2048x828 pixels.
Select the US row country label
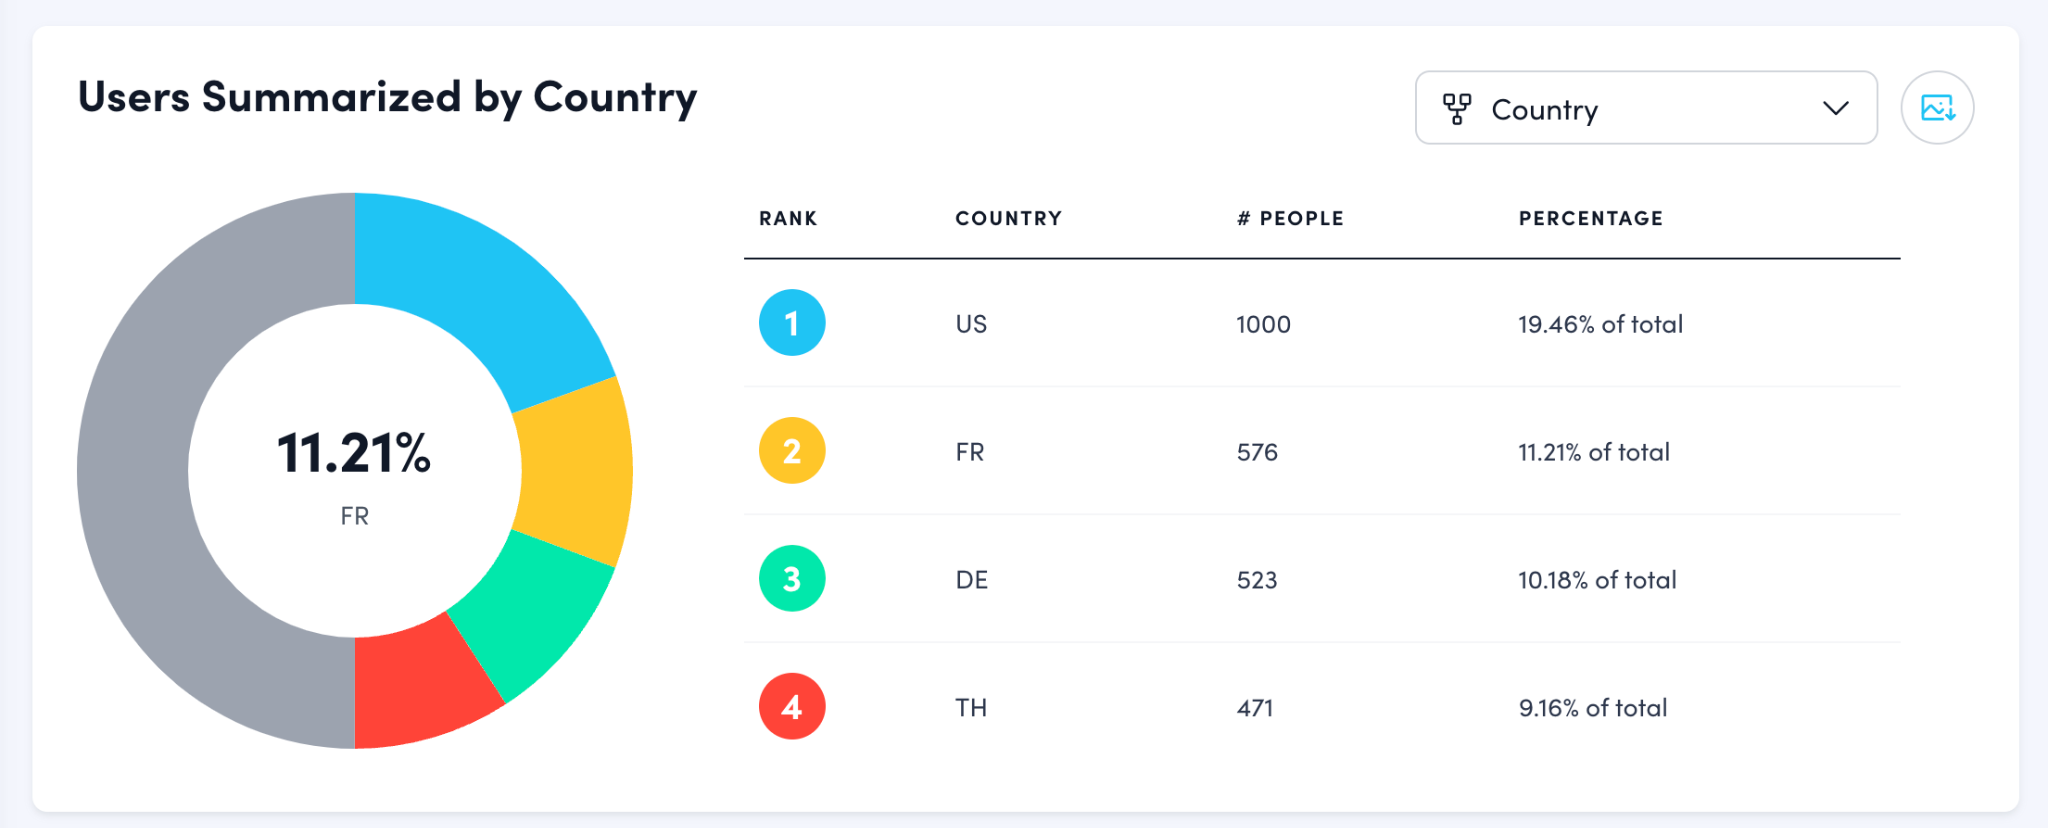coord(971,325)
